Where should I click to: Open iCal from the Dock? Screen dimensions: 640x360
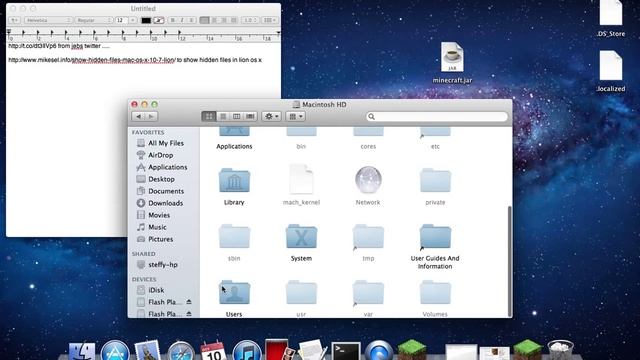[213, 351]
